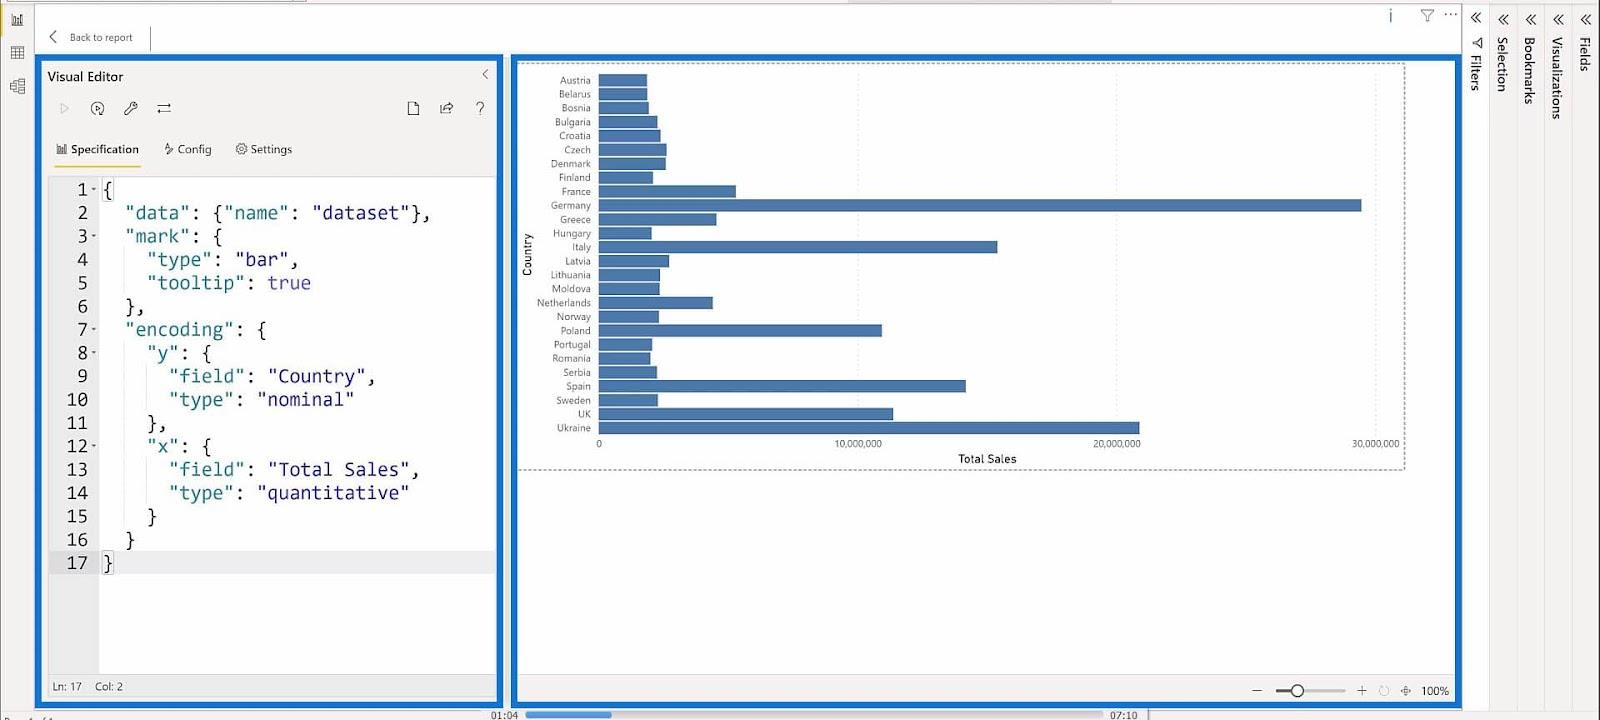Click the 100% zoom level text

pos(1435,691)
